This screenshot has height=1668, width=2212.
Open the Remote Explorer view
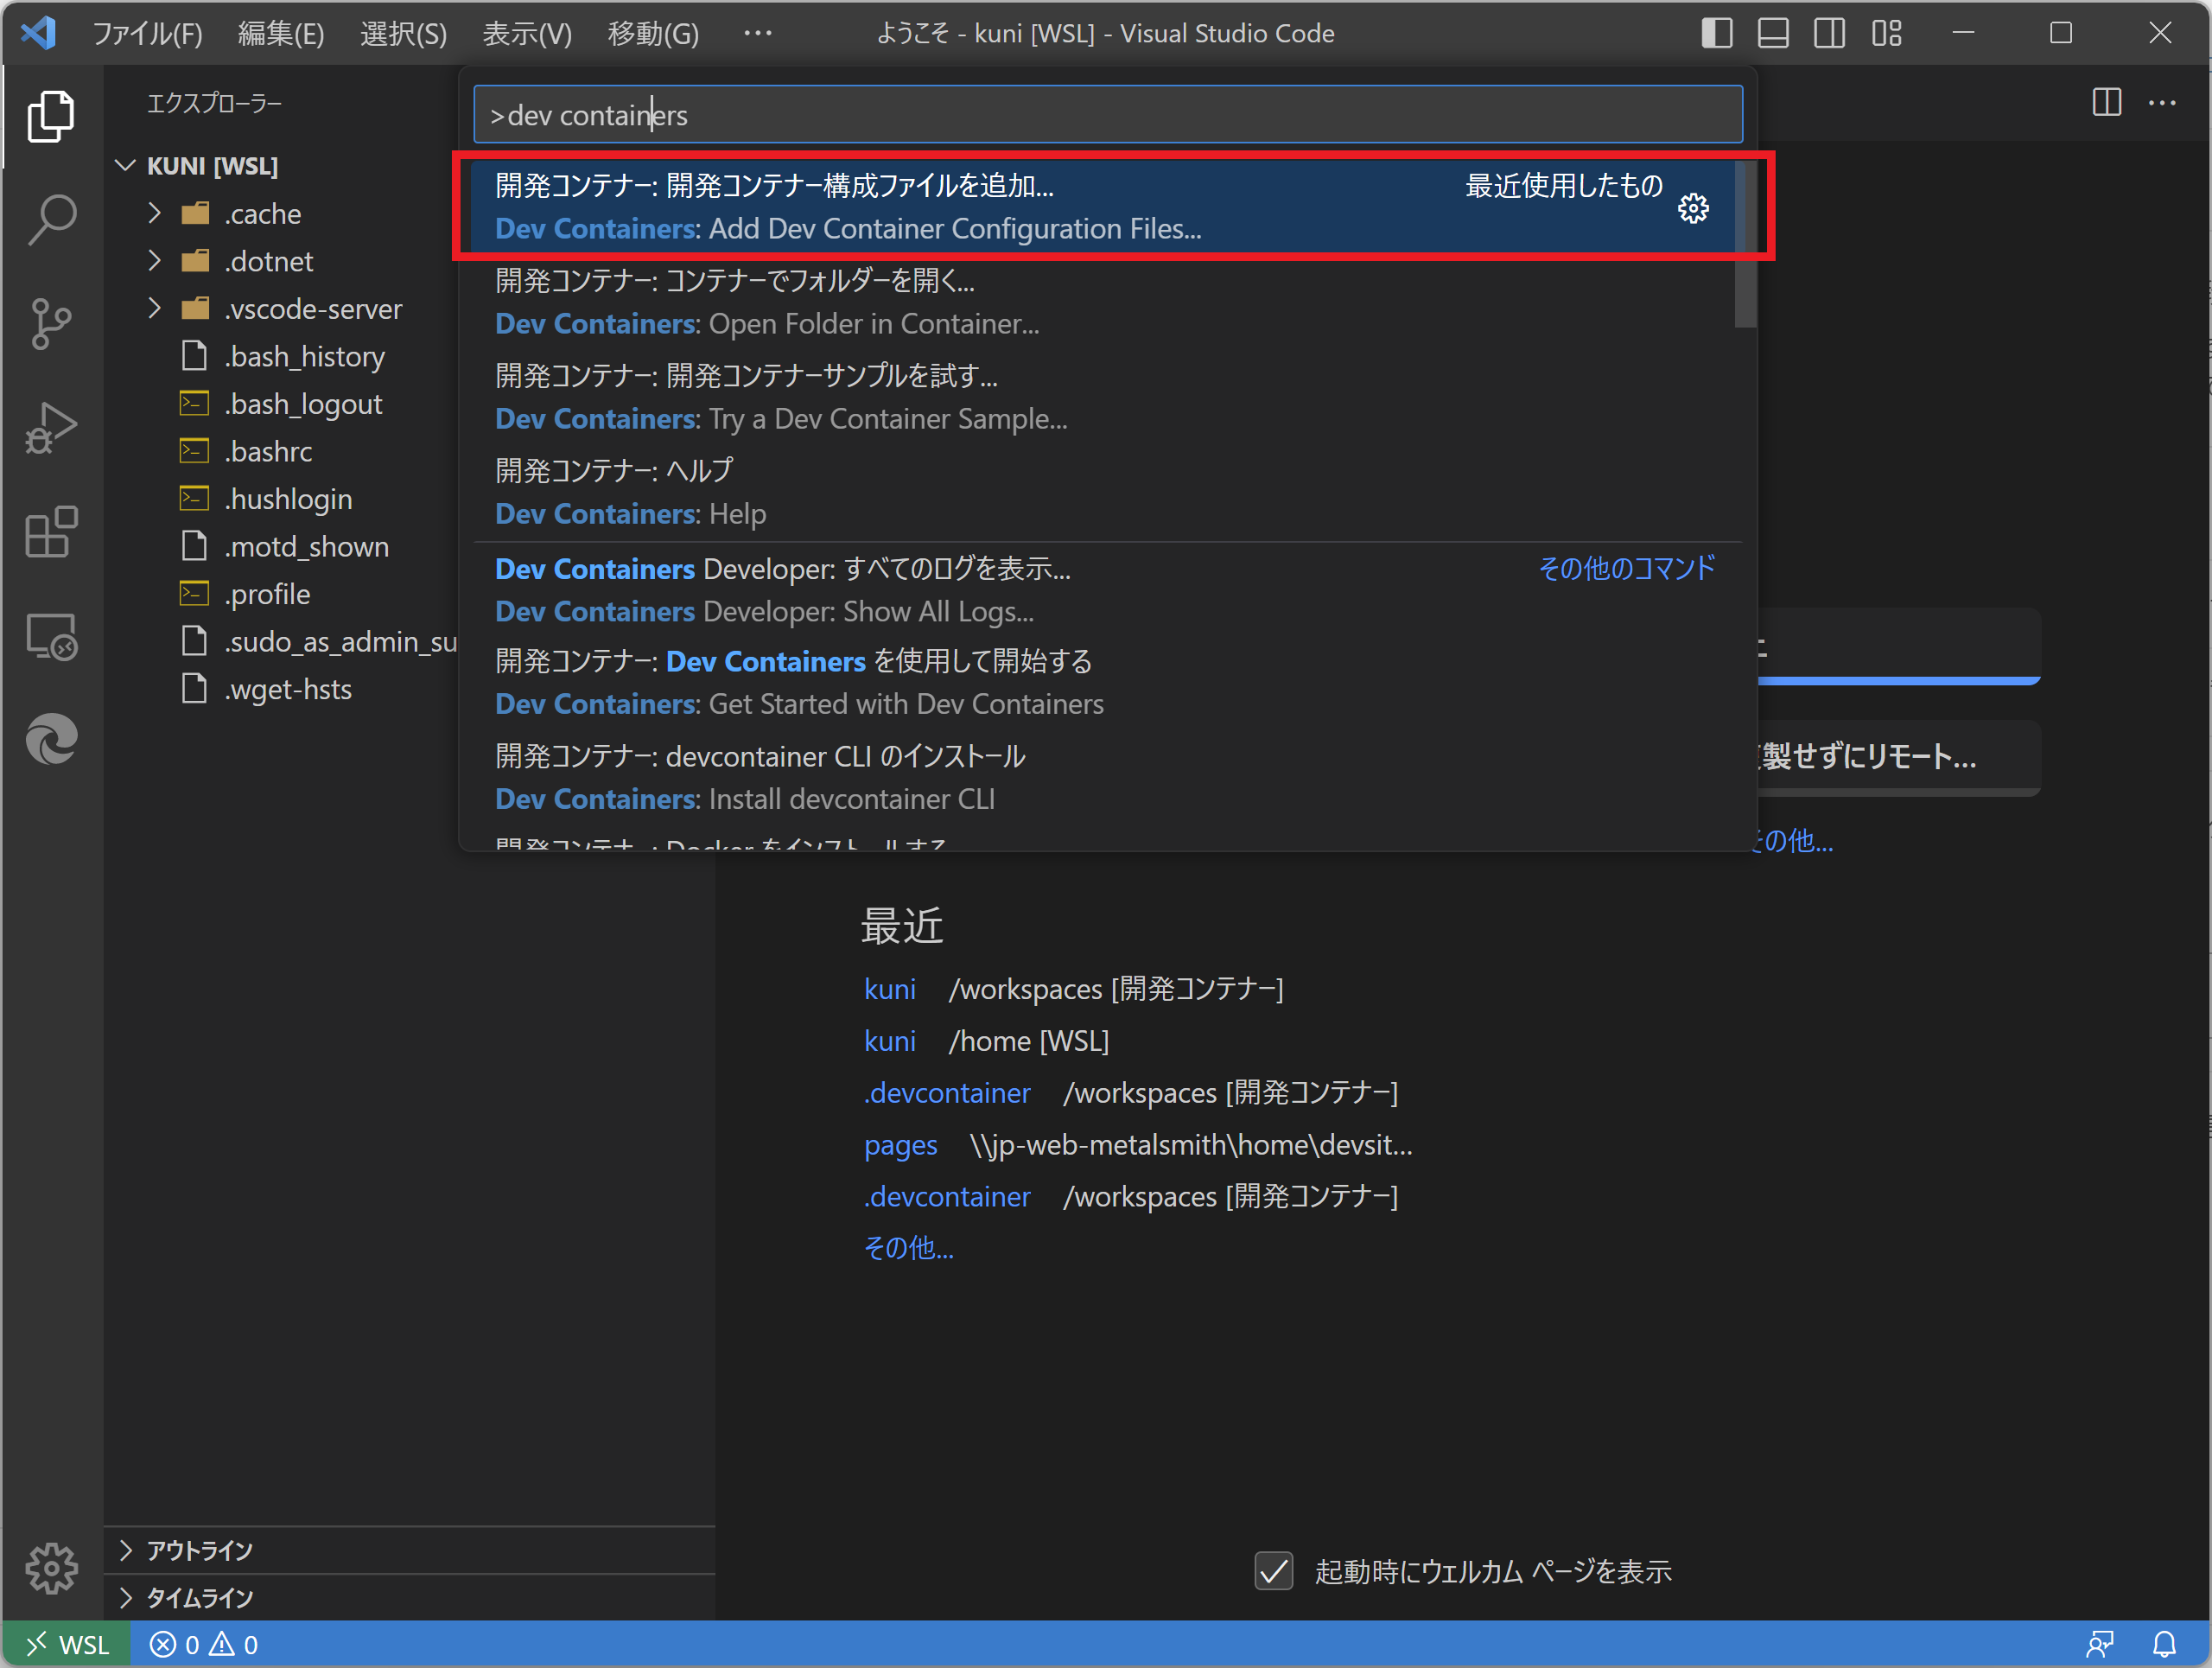click(51, 636)
